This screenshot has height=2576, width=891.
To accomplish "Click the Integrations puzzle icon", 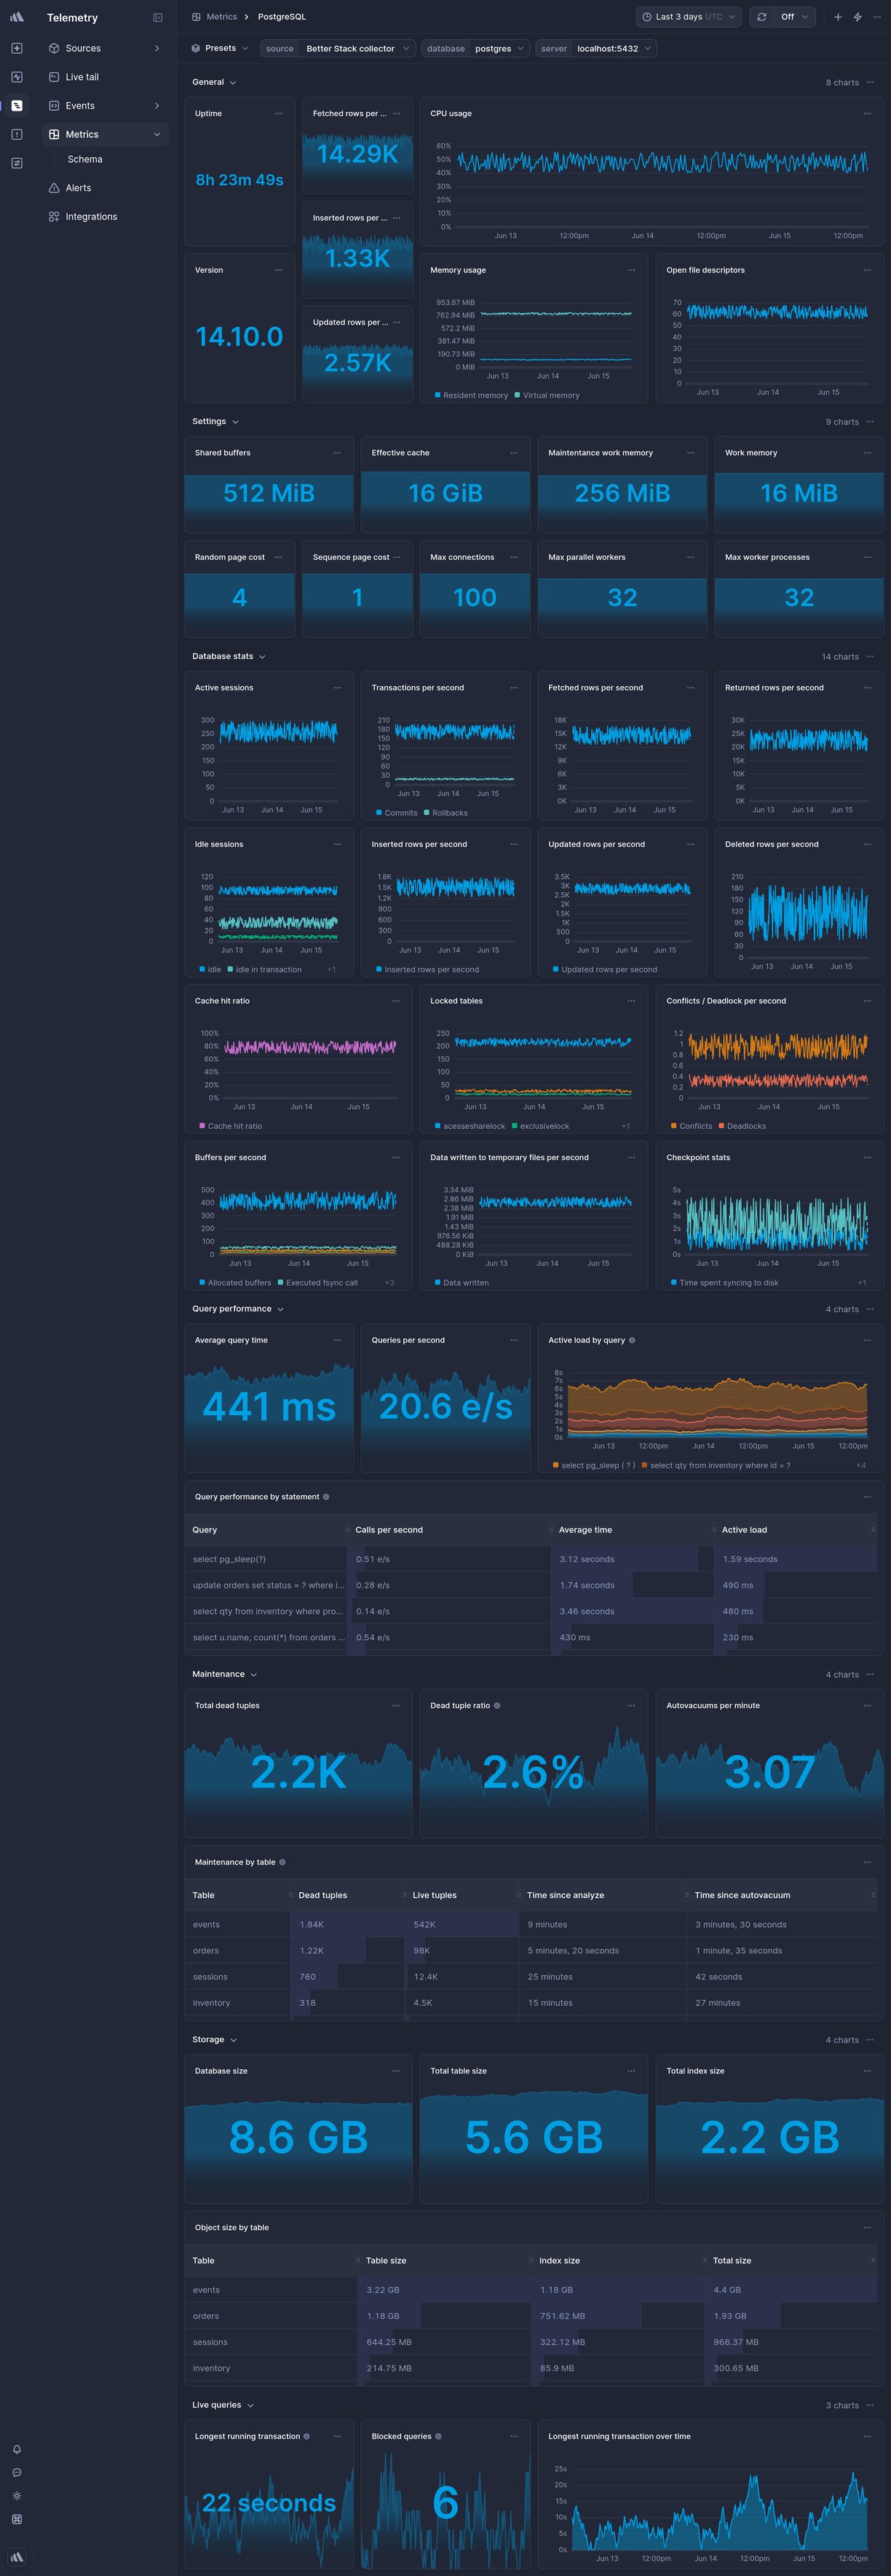I will point(54,216).
